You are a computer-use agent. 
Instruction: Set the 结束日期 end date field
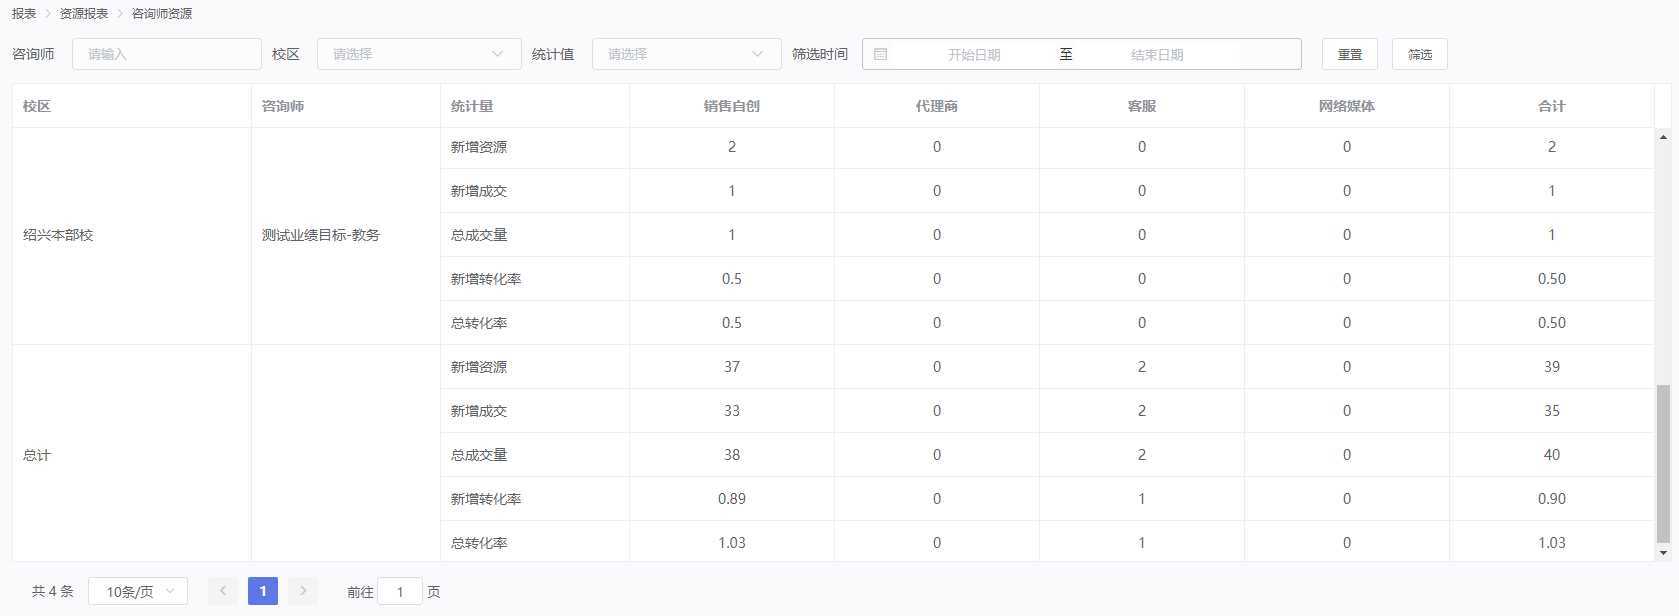1157,54
